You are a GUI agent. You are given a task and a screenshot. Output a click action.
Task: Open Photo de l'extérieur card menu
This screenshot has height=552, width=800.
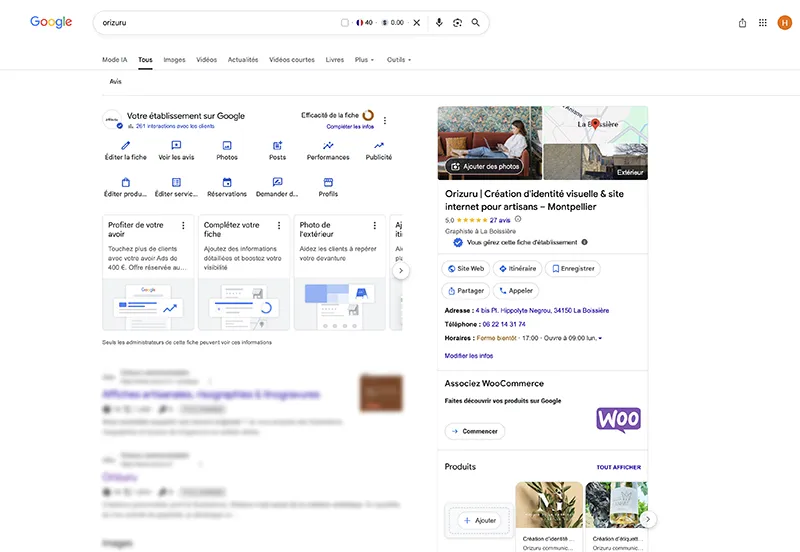(x=374, y=225)
